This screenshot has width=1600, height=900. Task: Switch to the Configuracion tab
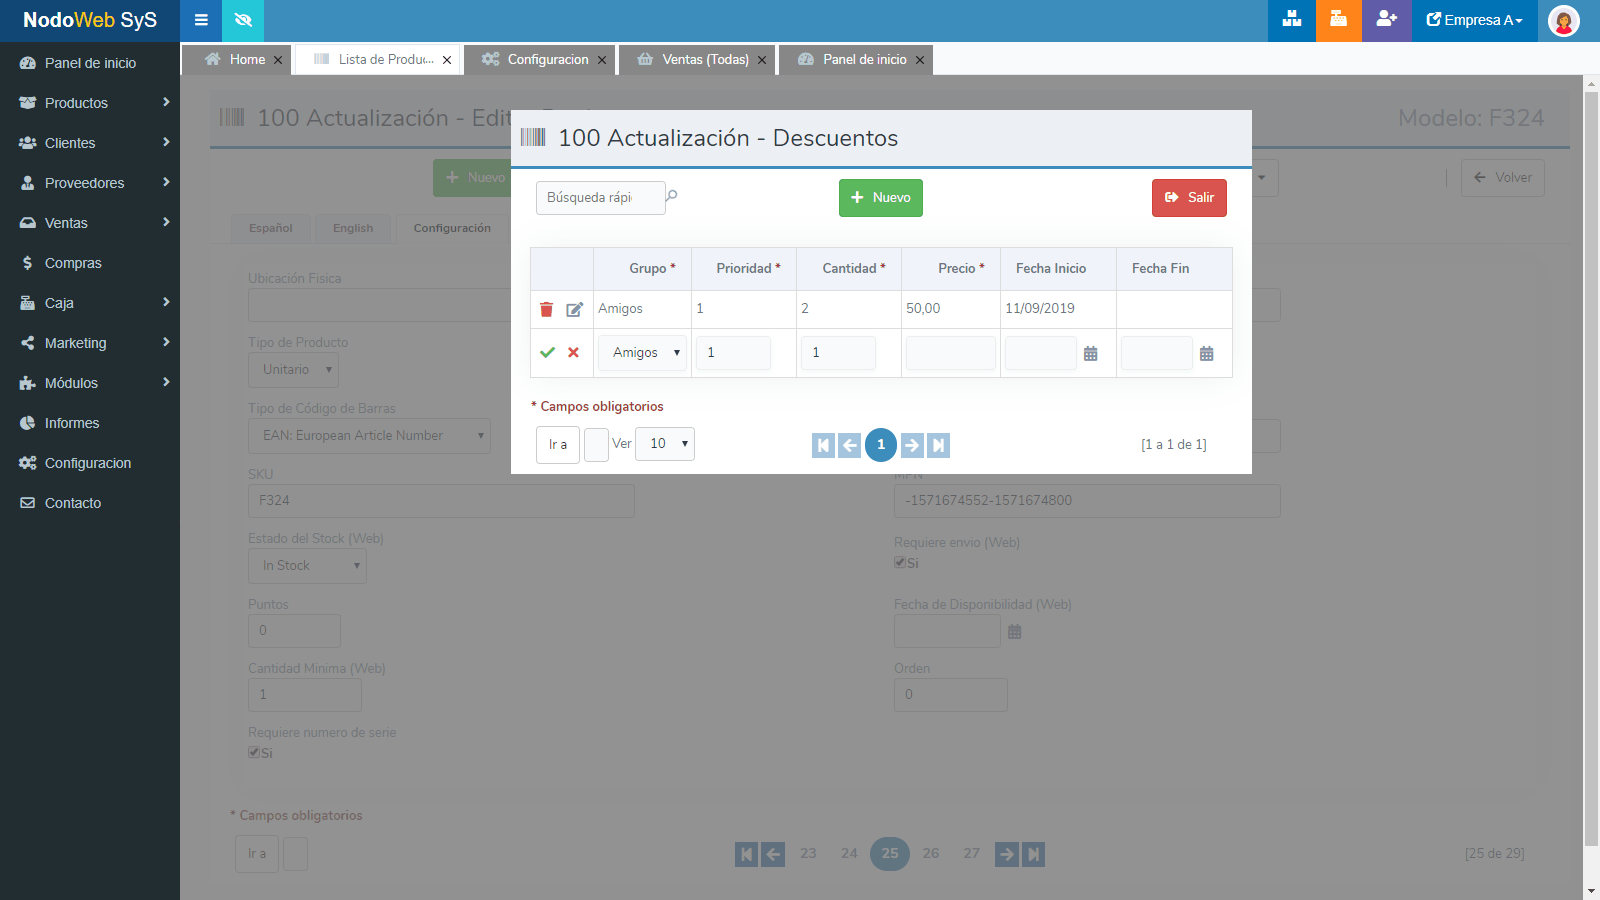click(x=546, y=60)
